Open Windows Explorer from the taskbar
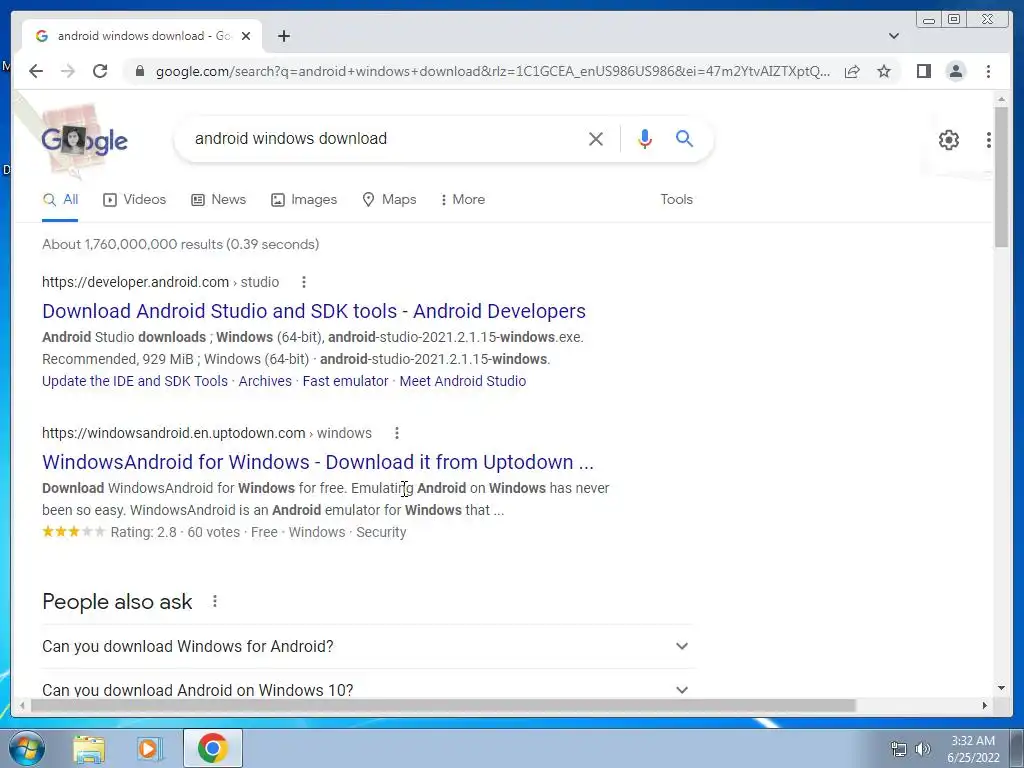1024x768 pixels. pos(89,748)
